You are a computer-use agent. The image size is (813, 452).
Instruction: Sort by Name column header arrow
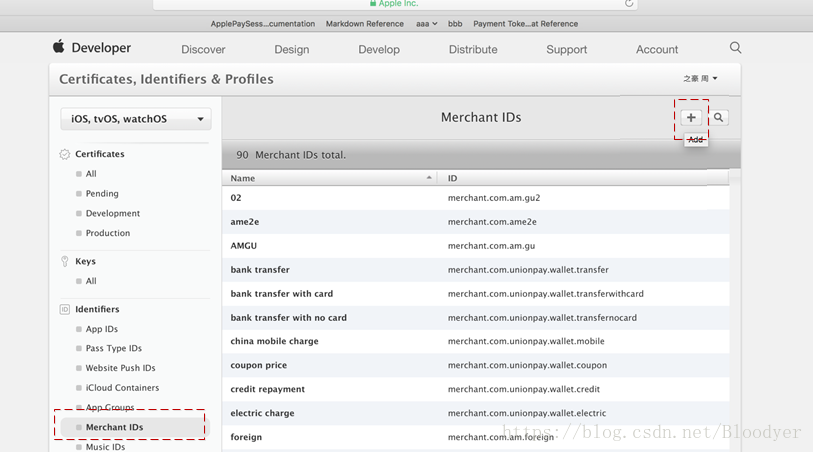(x=429, y=178)
